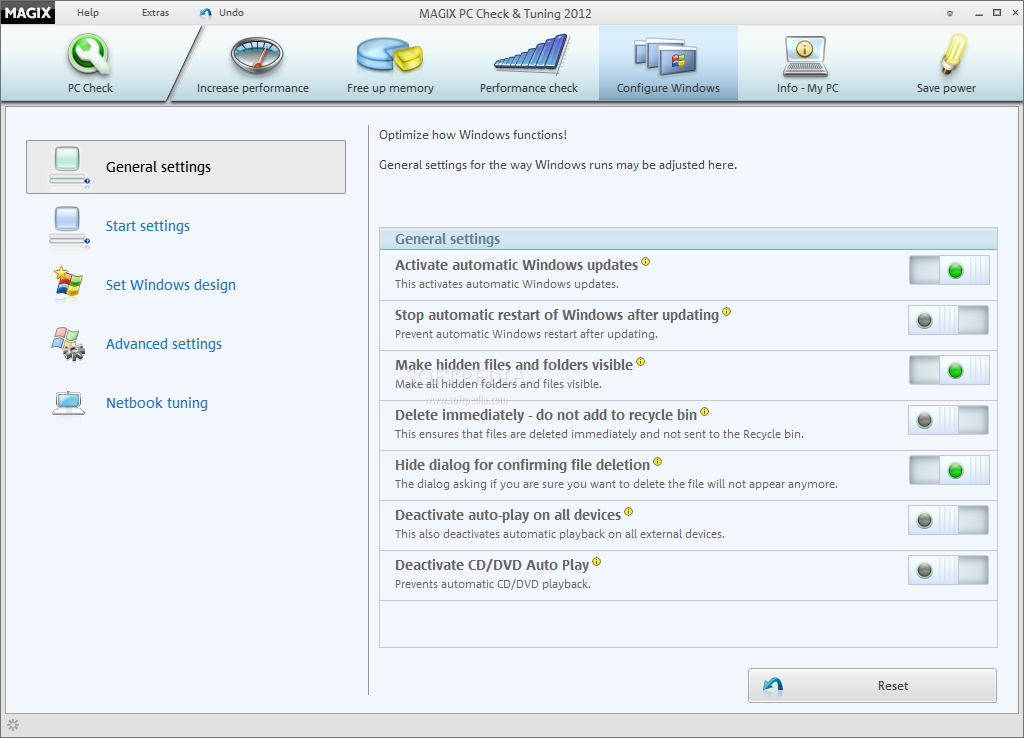Click 'Prevent automatic Windows restart after updating.' text

(x=526, y=334)
